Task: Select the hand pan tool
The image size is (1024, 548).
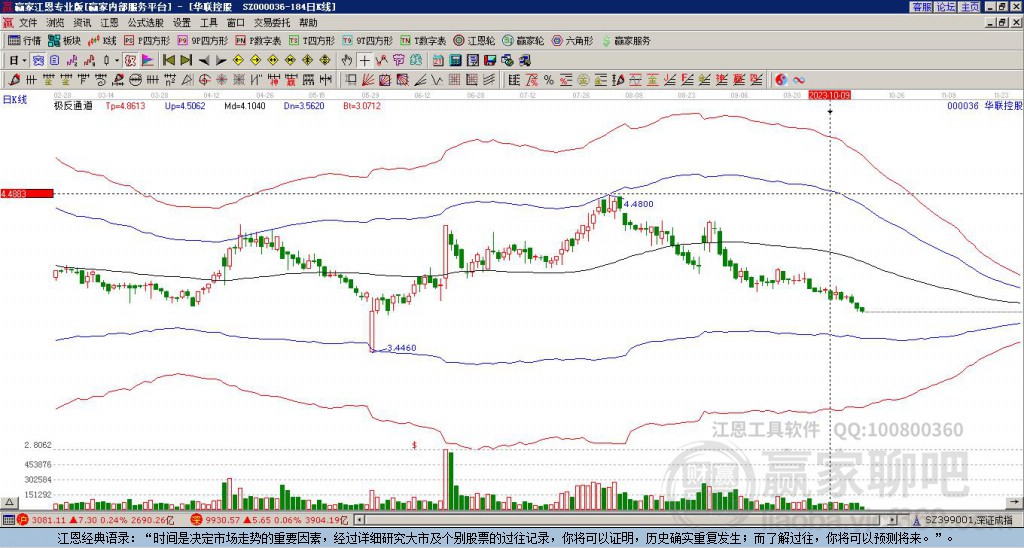Action: (x=347, y=61)
